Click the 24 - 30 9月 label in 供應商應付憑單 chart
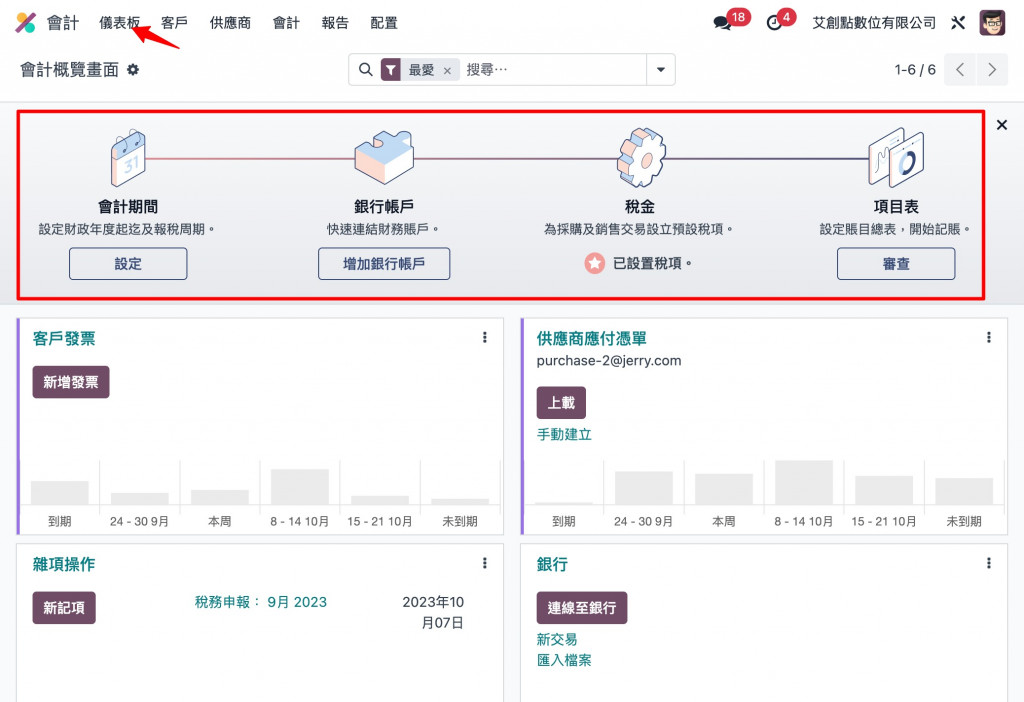The image size is (1024, 702). coord(643,521)
